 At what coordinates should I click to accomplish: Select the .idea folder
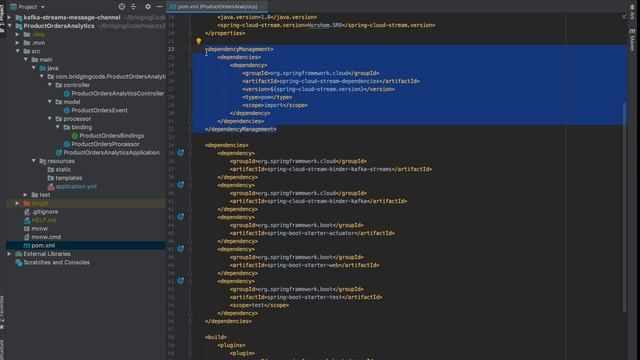(38, 34)
